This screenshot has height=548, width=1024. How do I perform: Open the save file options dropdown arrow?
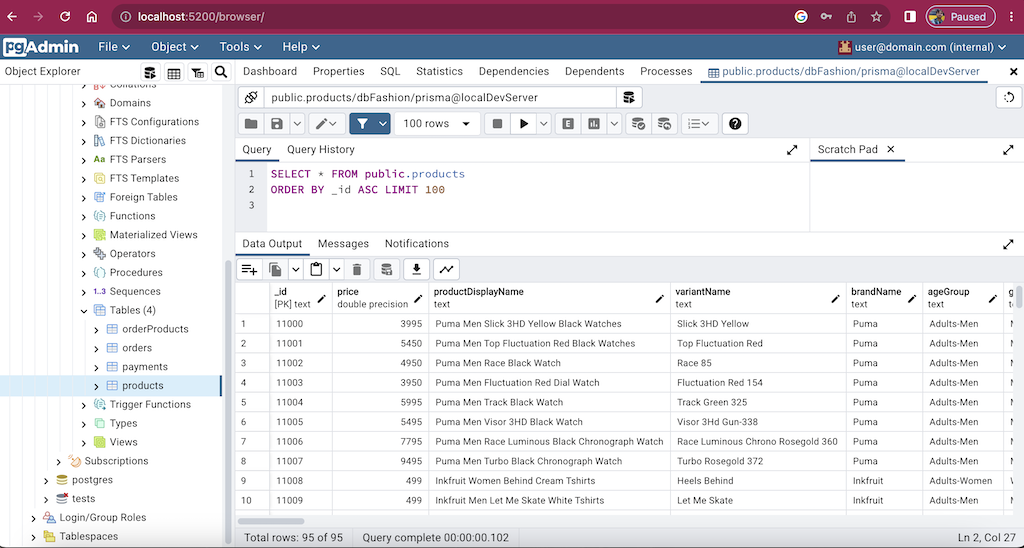pos(296,123)
